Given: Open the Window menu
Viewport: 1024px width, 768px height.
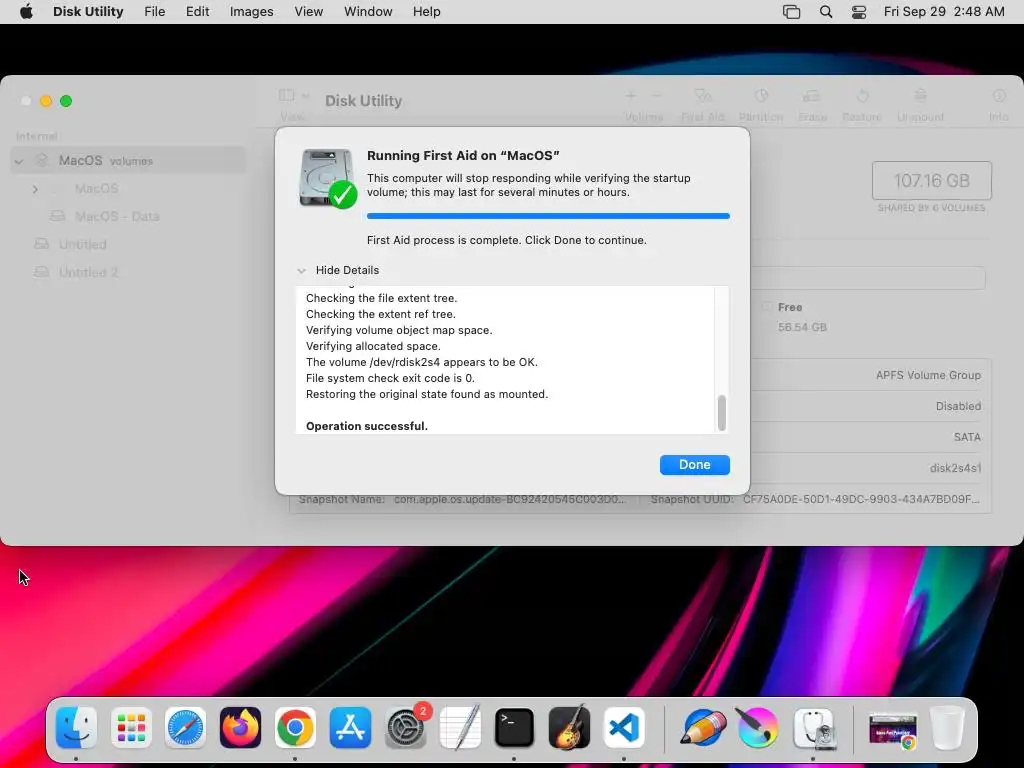Looking at the screenshot, I should click(x=368, y=12).
